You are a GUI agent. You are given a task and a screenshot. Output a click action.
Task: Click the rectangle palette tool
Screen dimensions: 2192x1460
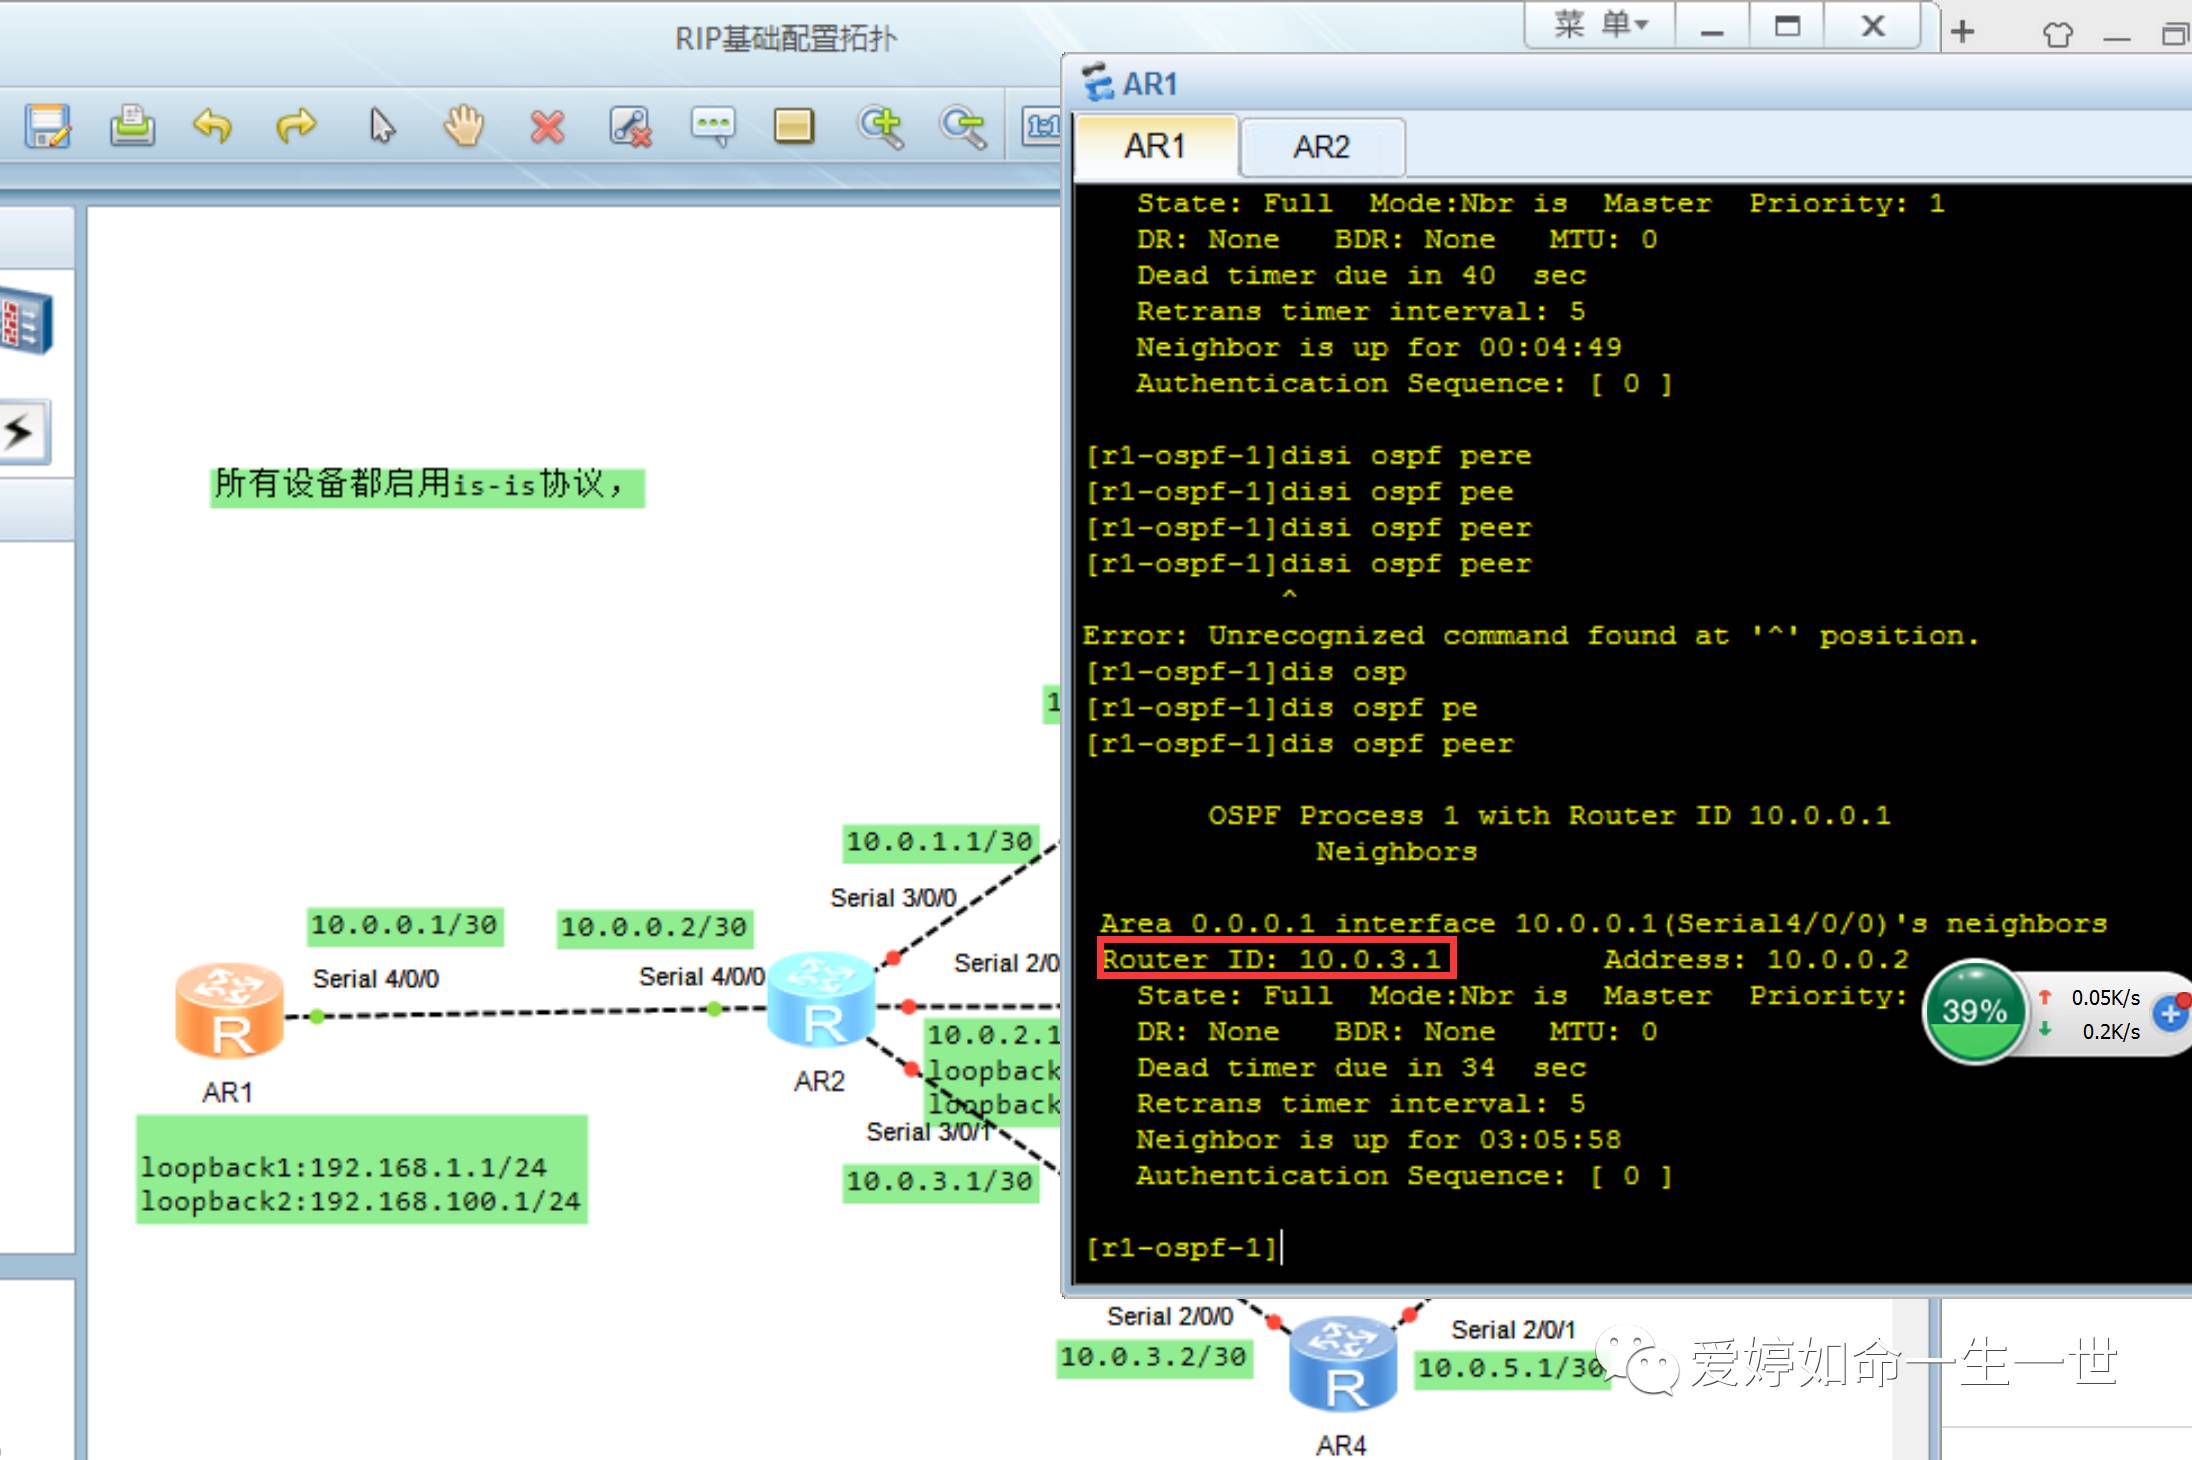794,127
